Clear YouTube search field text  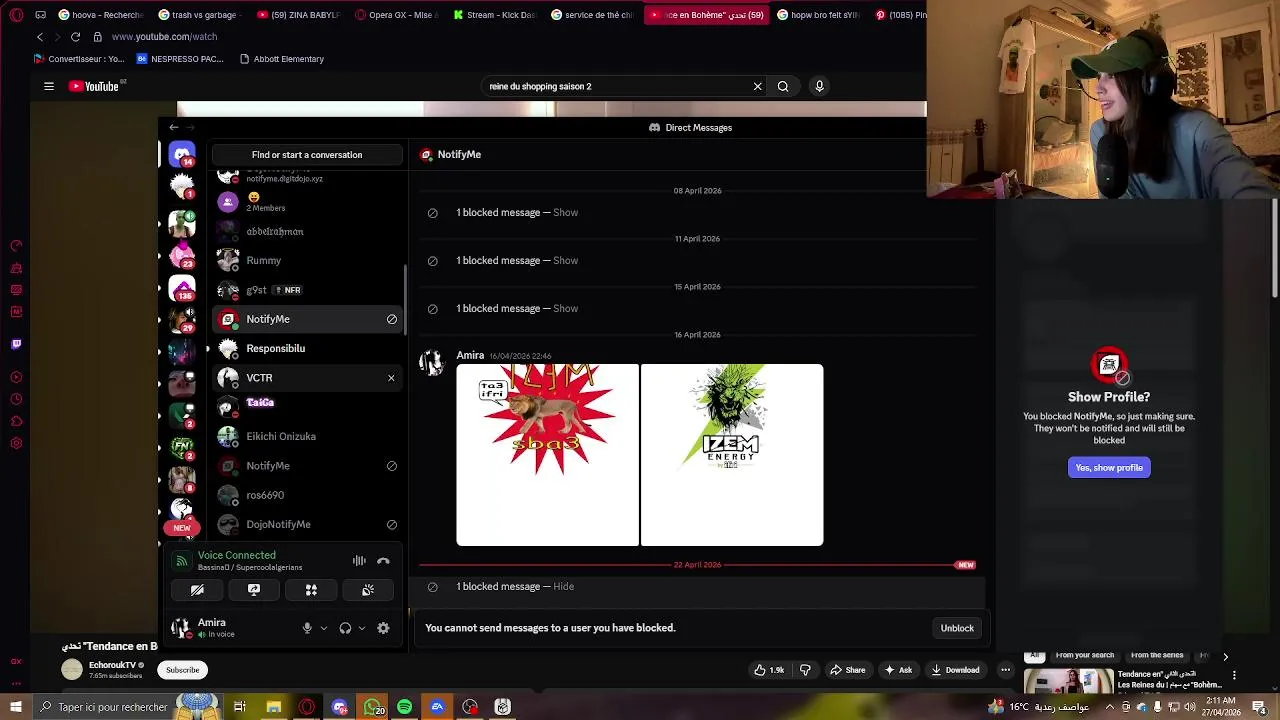click(757, 86)
